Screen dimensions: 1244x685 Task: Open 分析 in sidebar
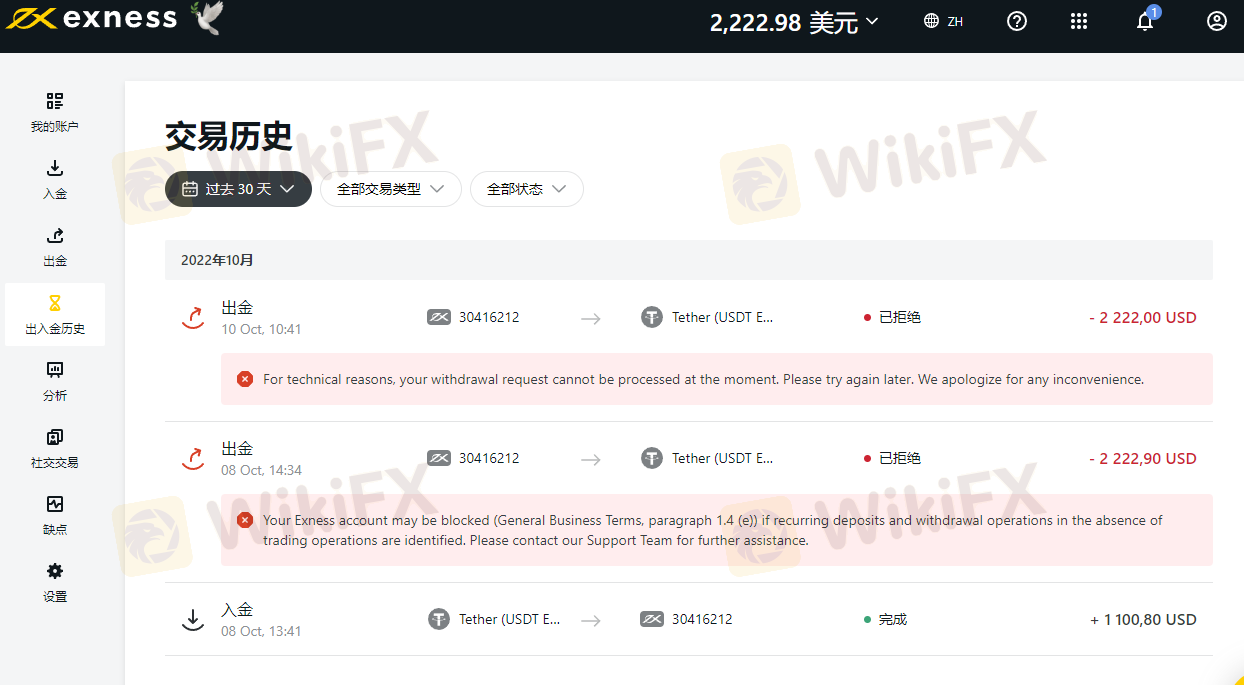click(55, 381)
